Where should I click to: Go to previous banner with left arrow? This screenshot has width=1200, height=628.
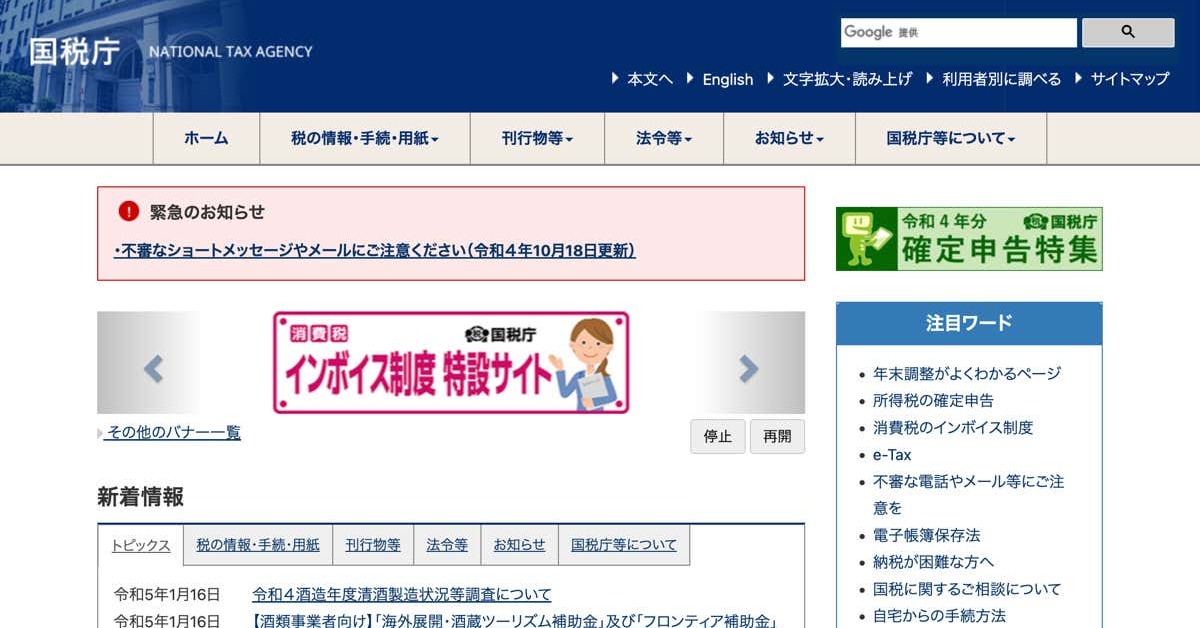pyautogui.click(x=153, y=369)
